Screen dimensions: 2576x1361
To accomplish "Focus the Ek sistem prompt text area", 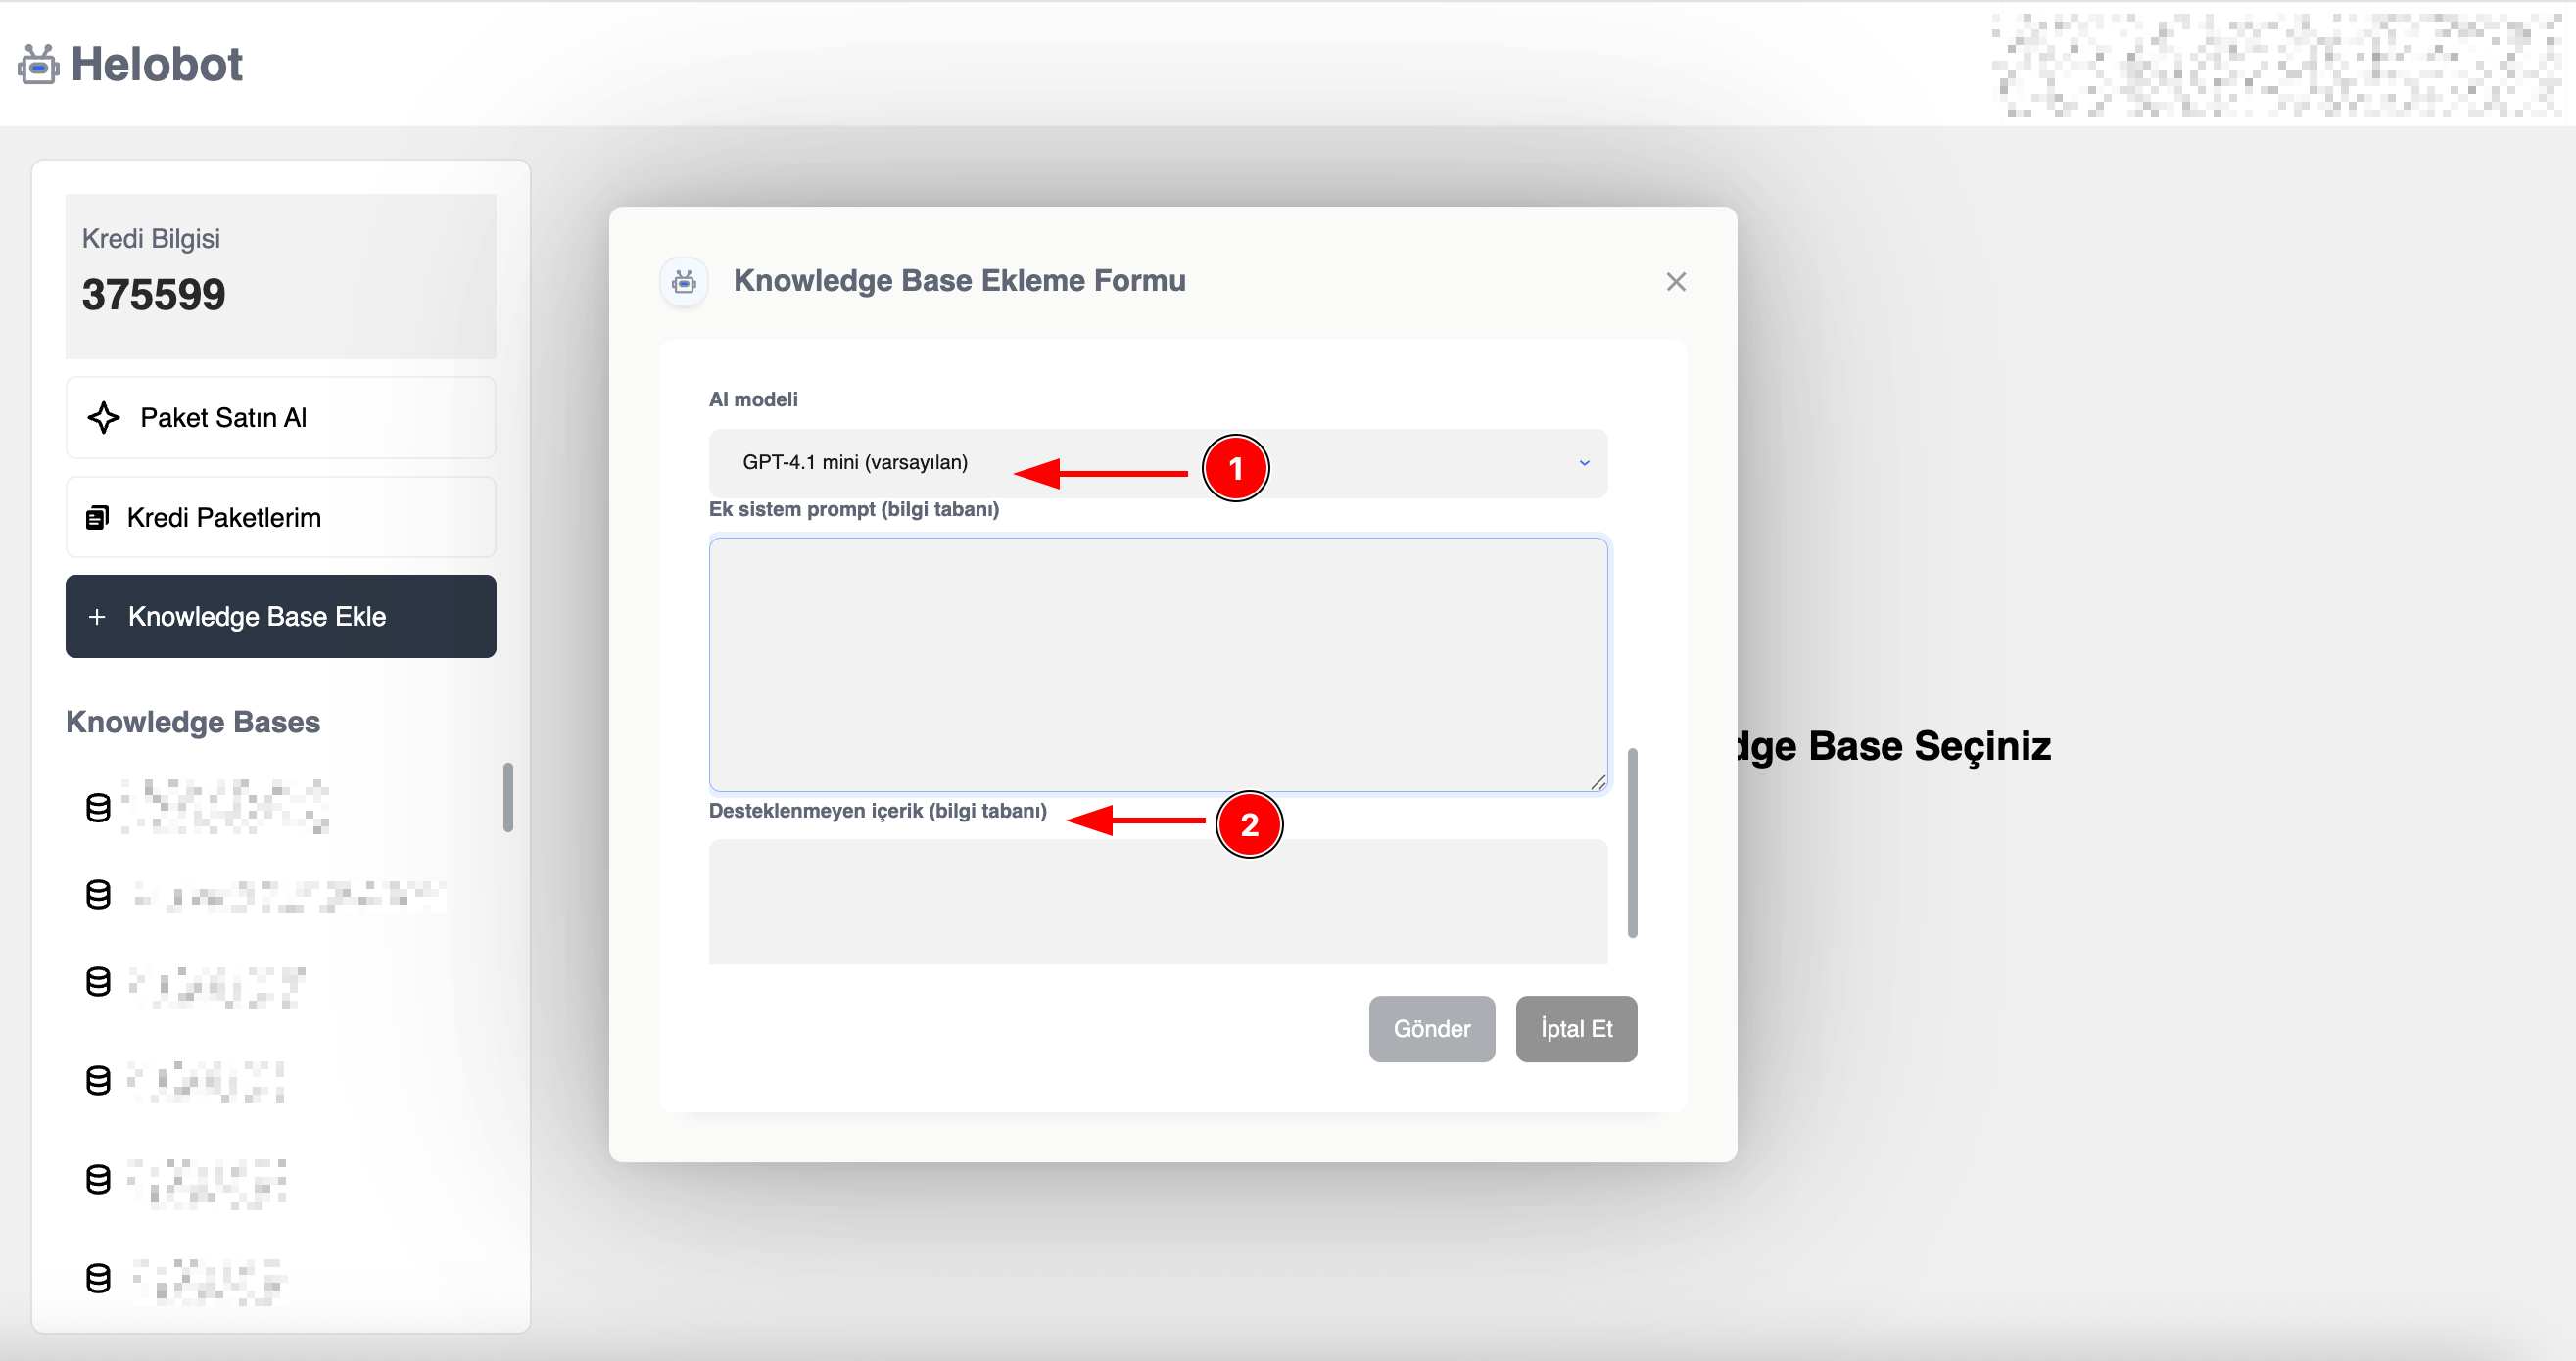I will [1158, 665].
